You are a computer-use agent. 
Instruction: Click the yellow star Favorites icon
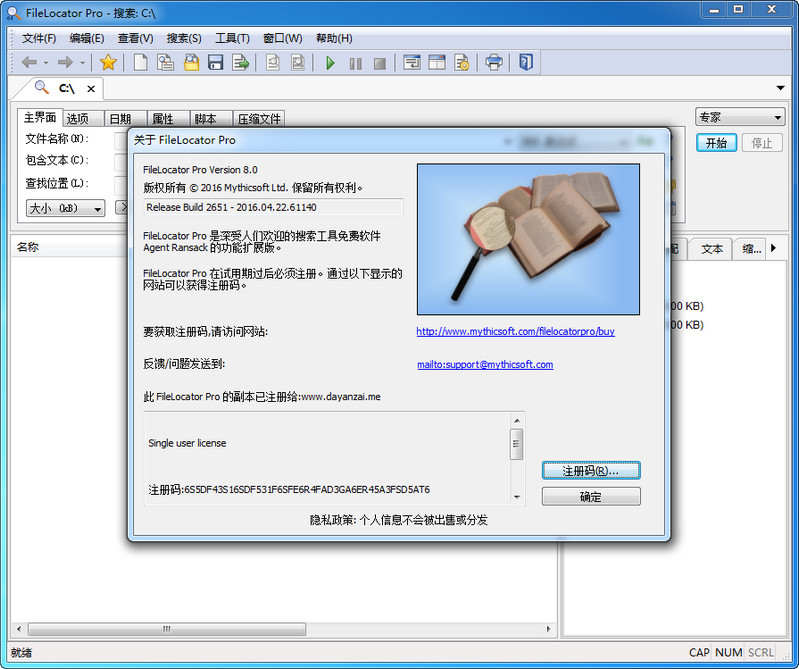point(108,63)
